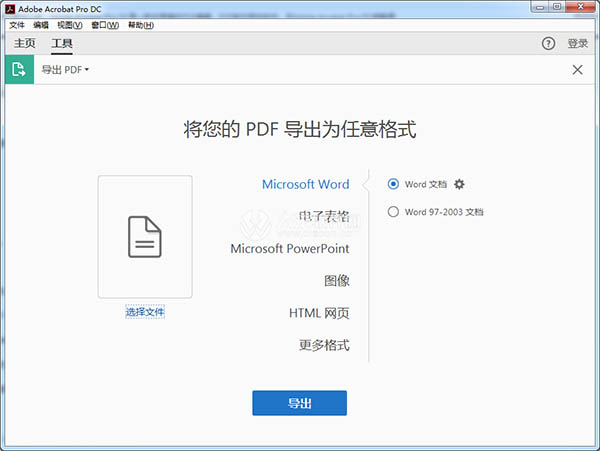600x451 pixels.
Task: Click the green Export PDF tool icon
Action: (20, 70)
